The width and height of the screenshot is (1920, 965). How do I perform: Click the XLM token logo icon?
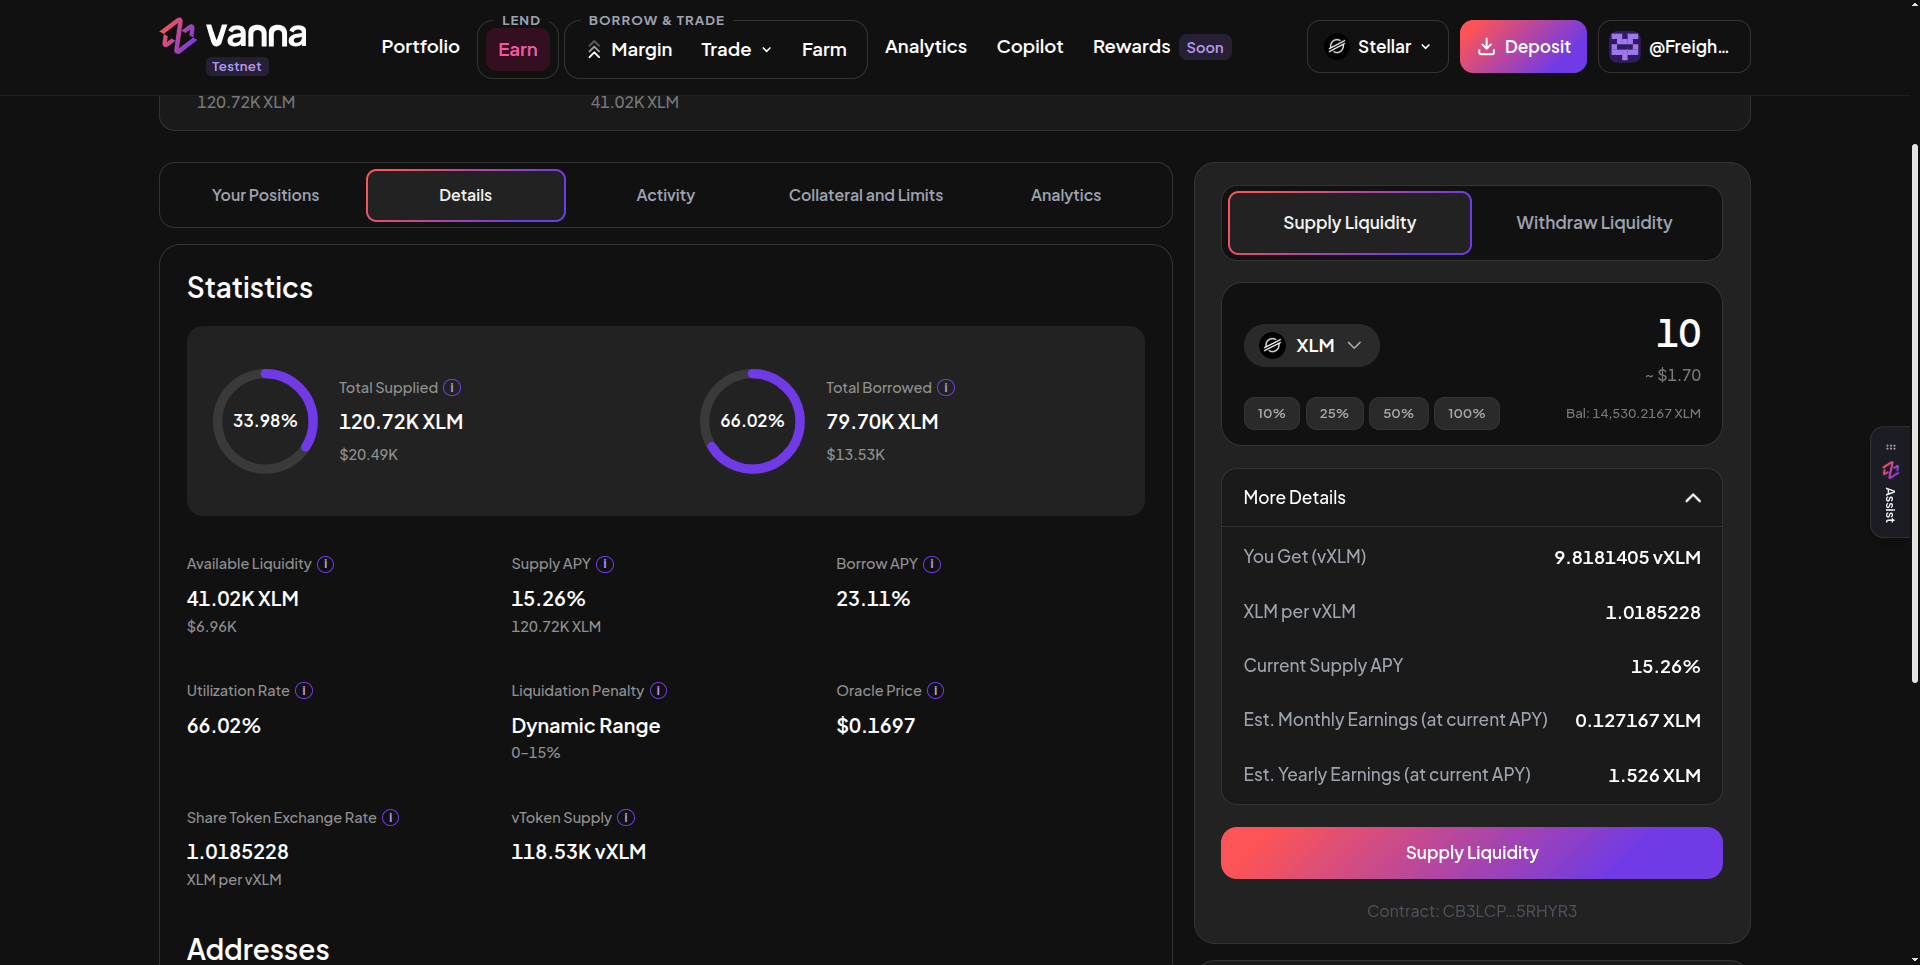[1272, 345]
